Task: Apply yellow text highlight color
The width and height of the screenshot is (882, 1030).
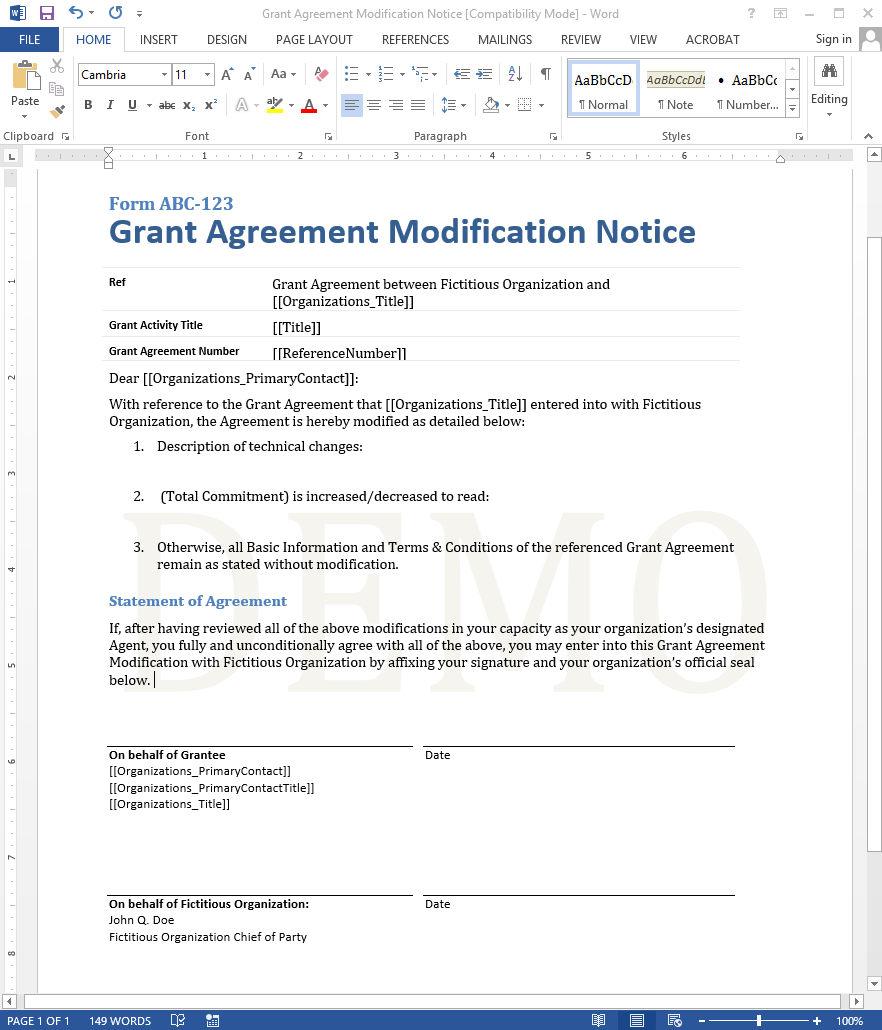Action: pos(275,105)
